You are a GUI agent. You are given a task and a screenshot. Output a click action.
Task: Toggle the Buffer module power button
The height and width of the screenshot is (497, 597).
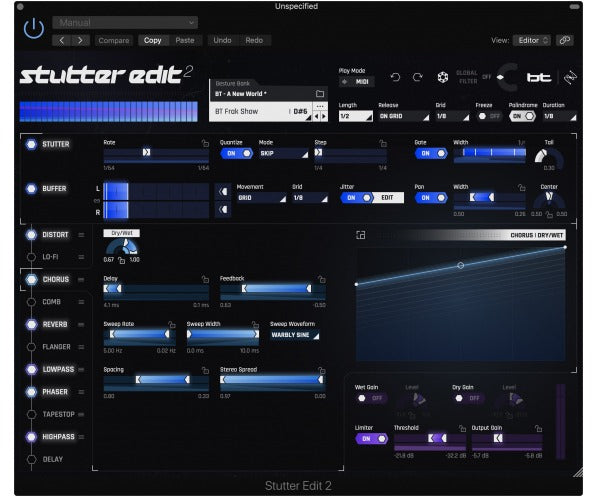(31, 189)
